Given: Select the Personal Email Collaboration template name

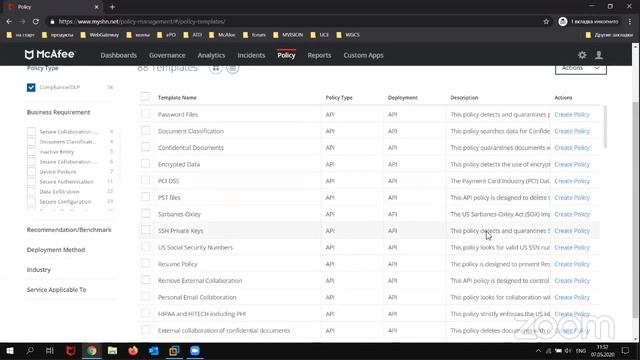Looking at the screenshot, I should click(197, 297).
